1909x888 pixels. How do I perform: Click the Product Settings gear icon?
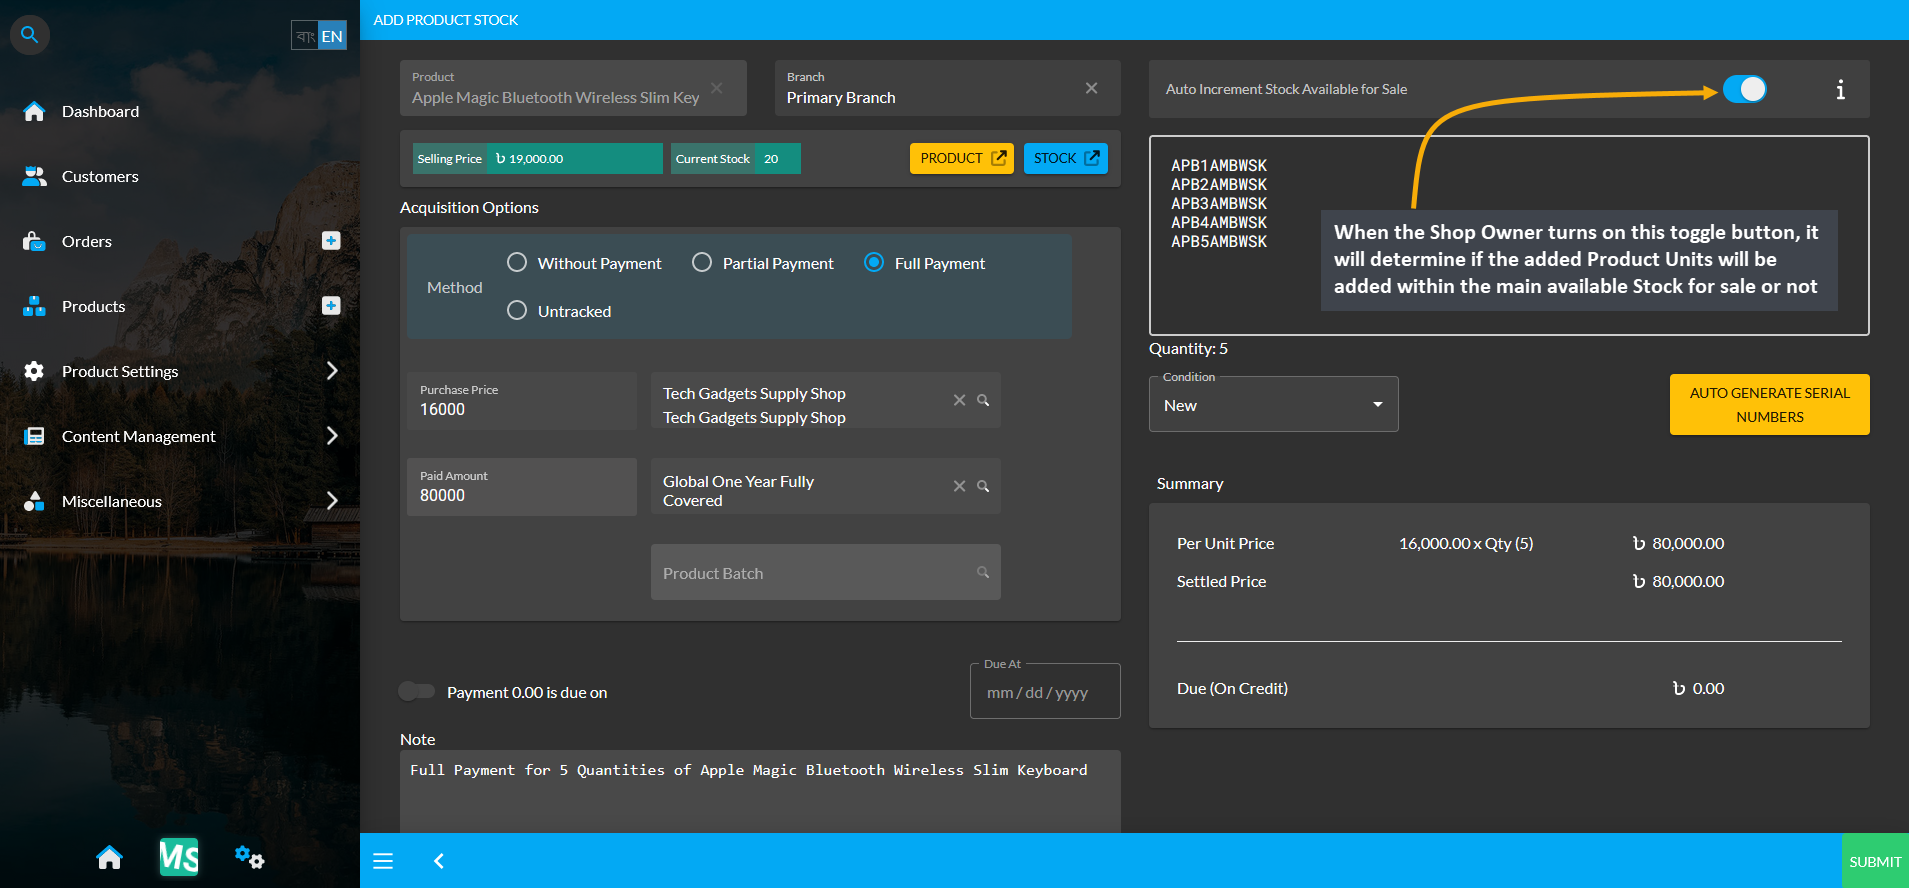[x=34, y=371]
